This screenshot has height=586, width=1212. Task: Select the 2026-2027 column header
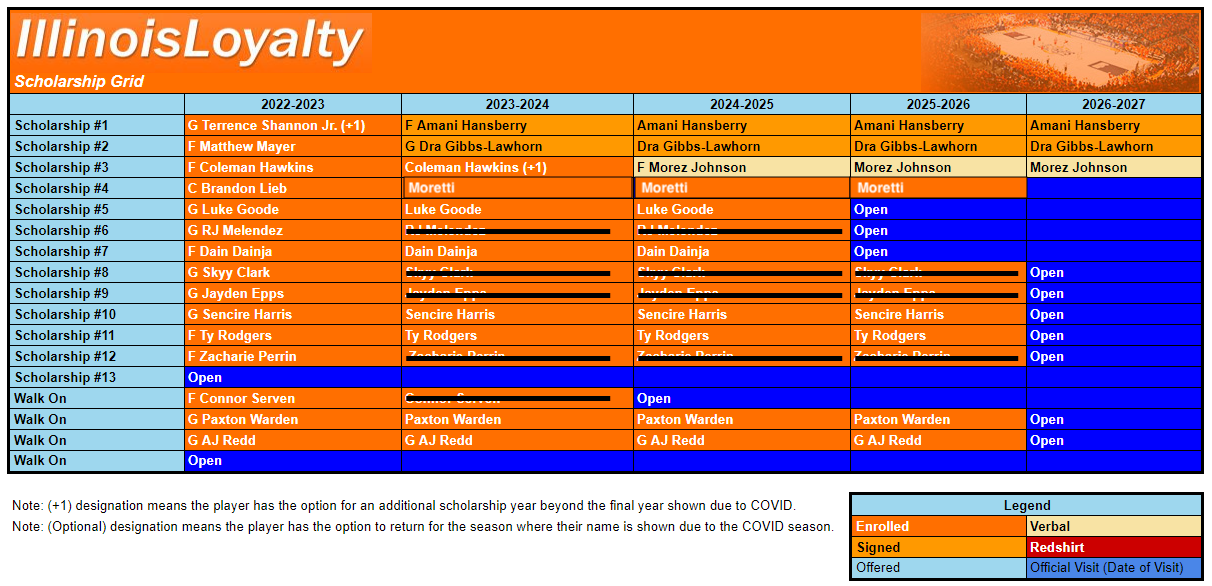point(1113,104)
